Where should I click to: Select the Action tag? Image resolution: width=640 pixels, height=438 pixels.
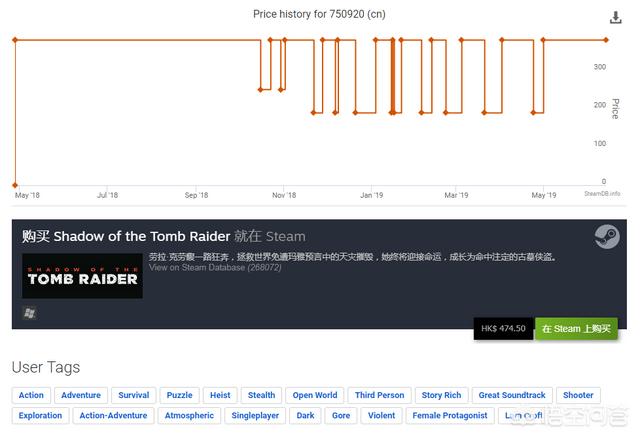tap(31, 395)
